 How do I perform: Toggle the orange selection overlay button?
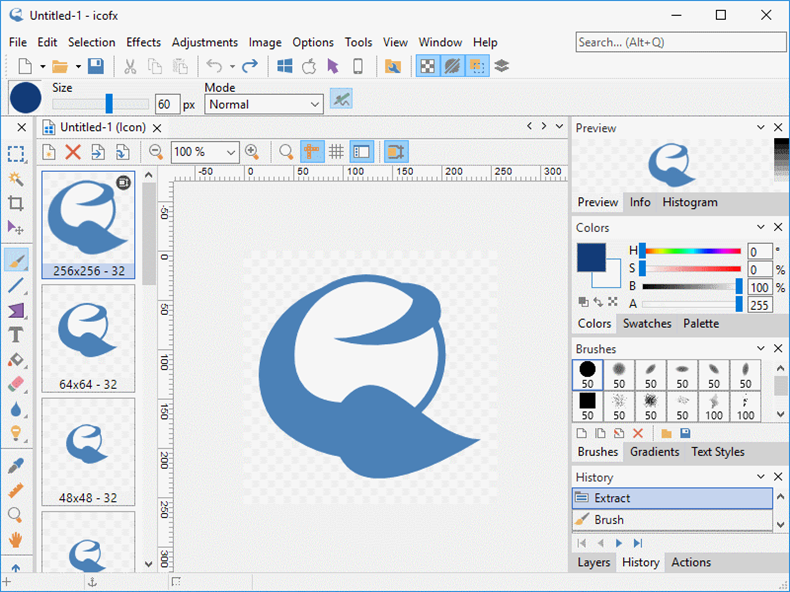(477, 66)
